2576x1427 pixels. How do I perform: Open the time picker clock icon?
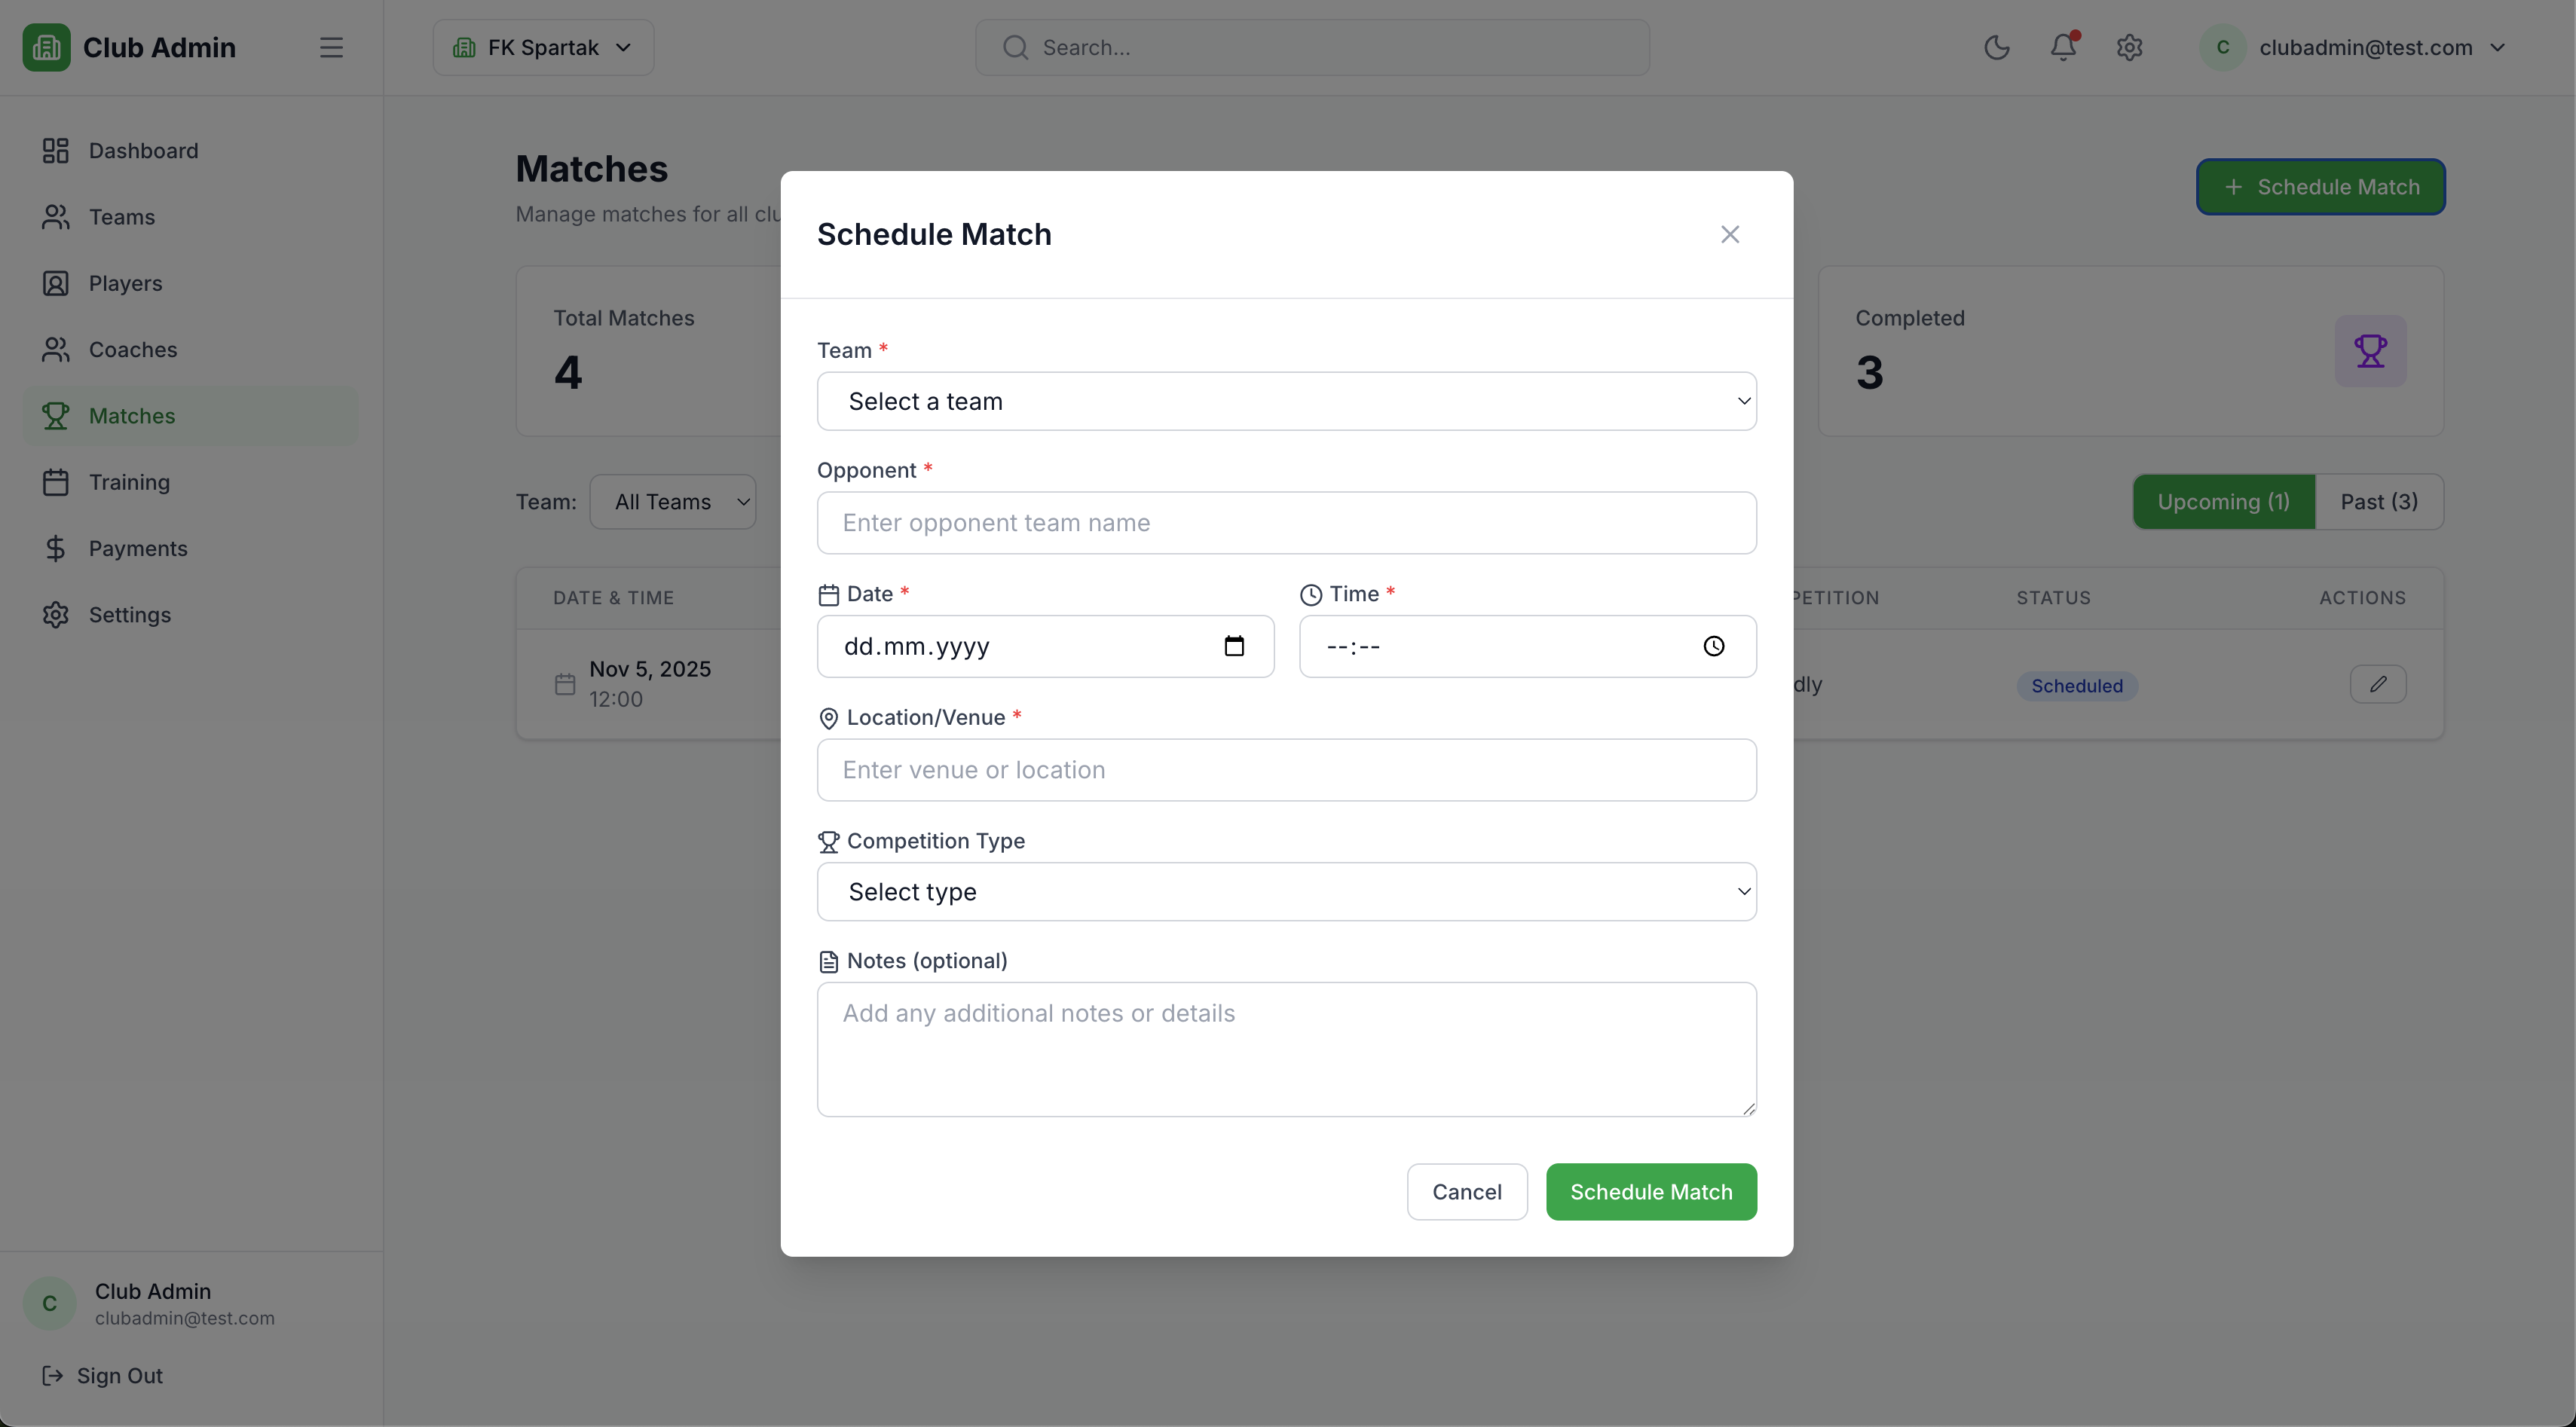pyautogui.click(x=1714, y=646)
